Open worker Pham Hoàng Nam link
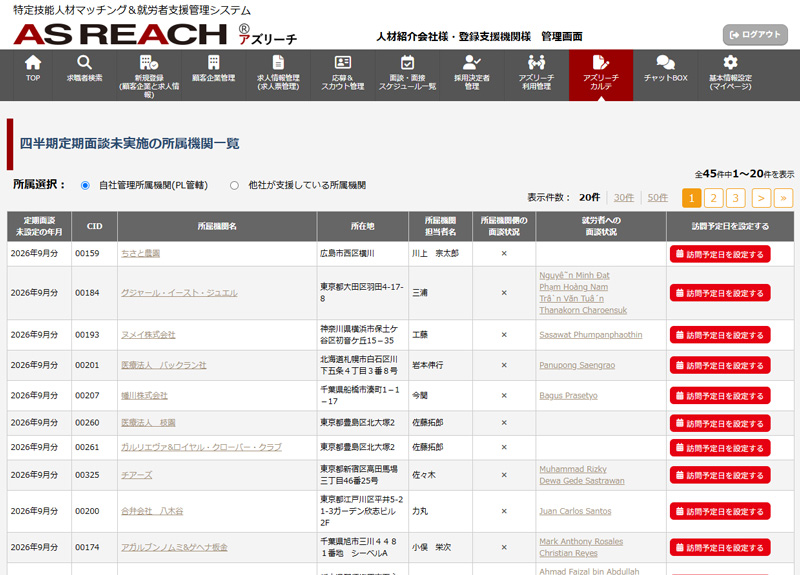Image resolution: width=800 pixels, height=575 pixels. (x=573, y=287)
